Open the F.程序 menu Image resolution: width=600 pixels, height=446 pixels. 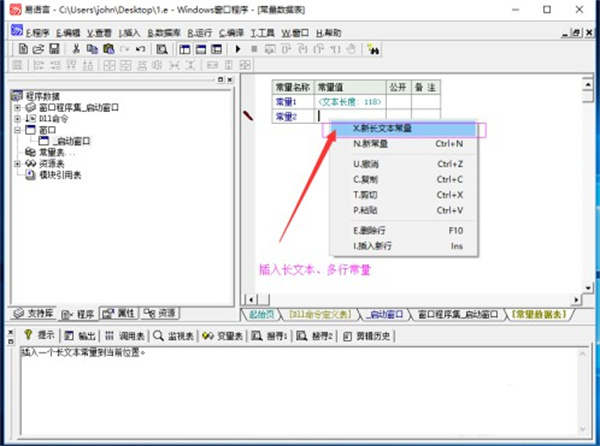tap(38, 33)
